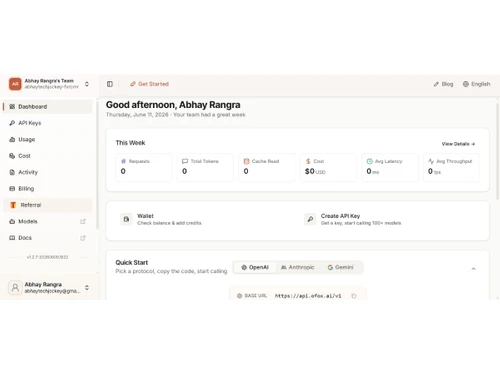The height and width of the screenshot is (375, 500).
Task: Click the API Keys key icon
Action: click(x=12, y=123)
